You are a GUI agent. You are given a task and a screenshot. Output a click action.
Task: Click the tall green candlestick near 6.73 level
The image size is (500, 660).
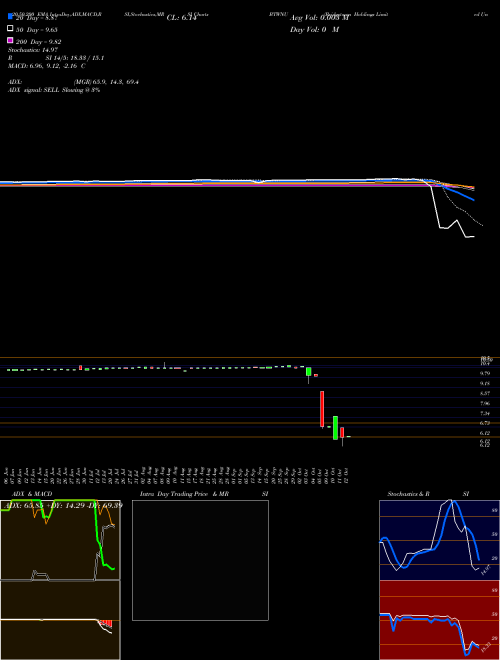pos(335,428)
